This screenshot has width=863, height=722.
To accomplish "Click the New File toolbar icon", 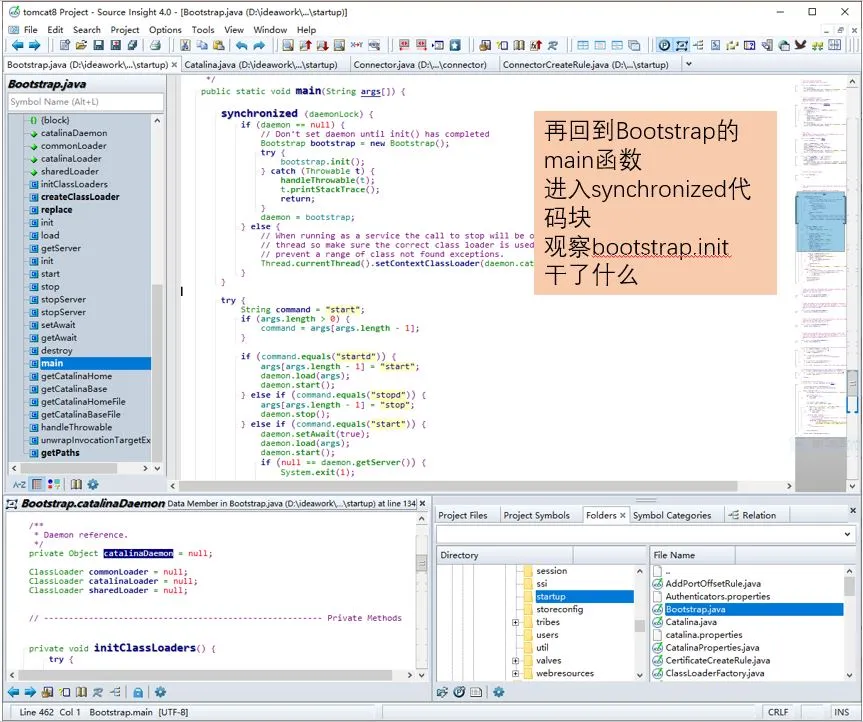I will click(x=64, y=45).
